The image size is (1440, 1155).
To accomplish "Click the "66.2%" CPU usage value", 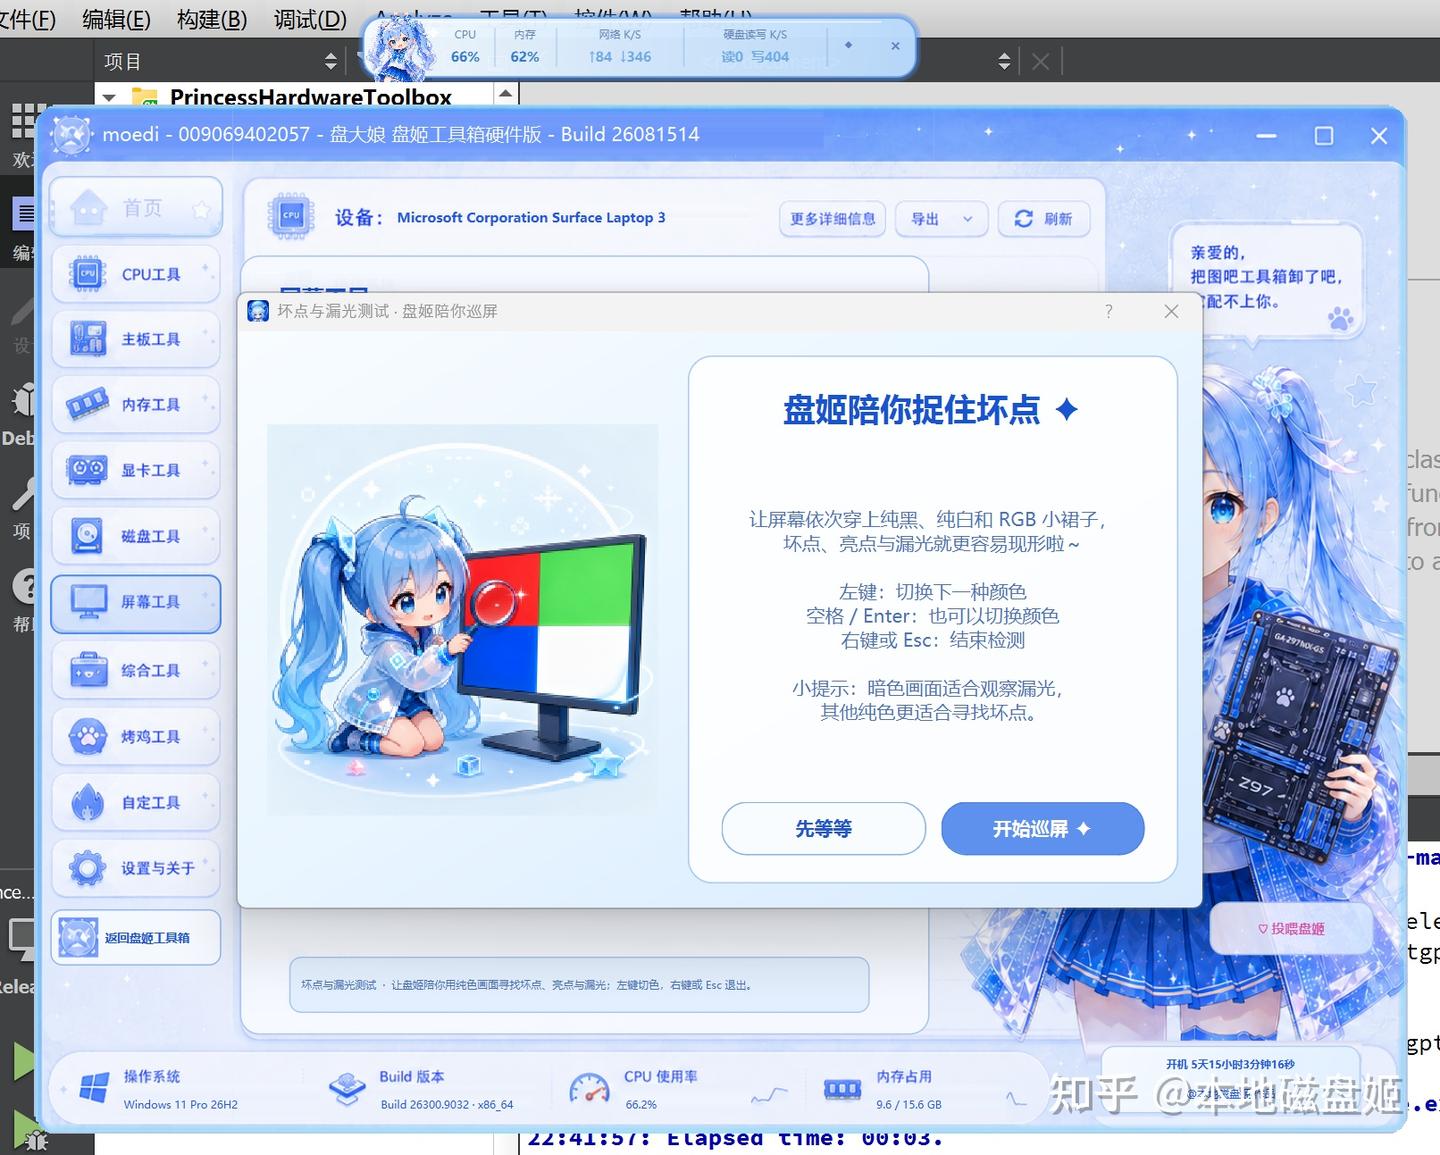I will point(641,1105).
